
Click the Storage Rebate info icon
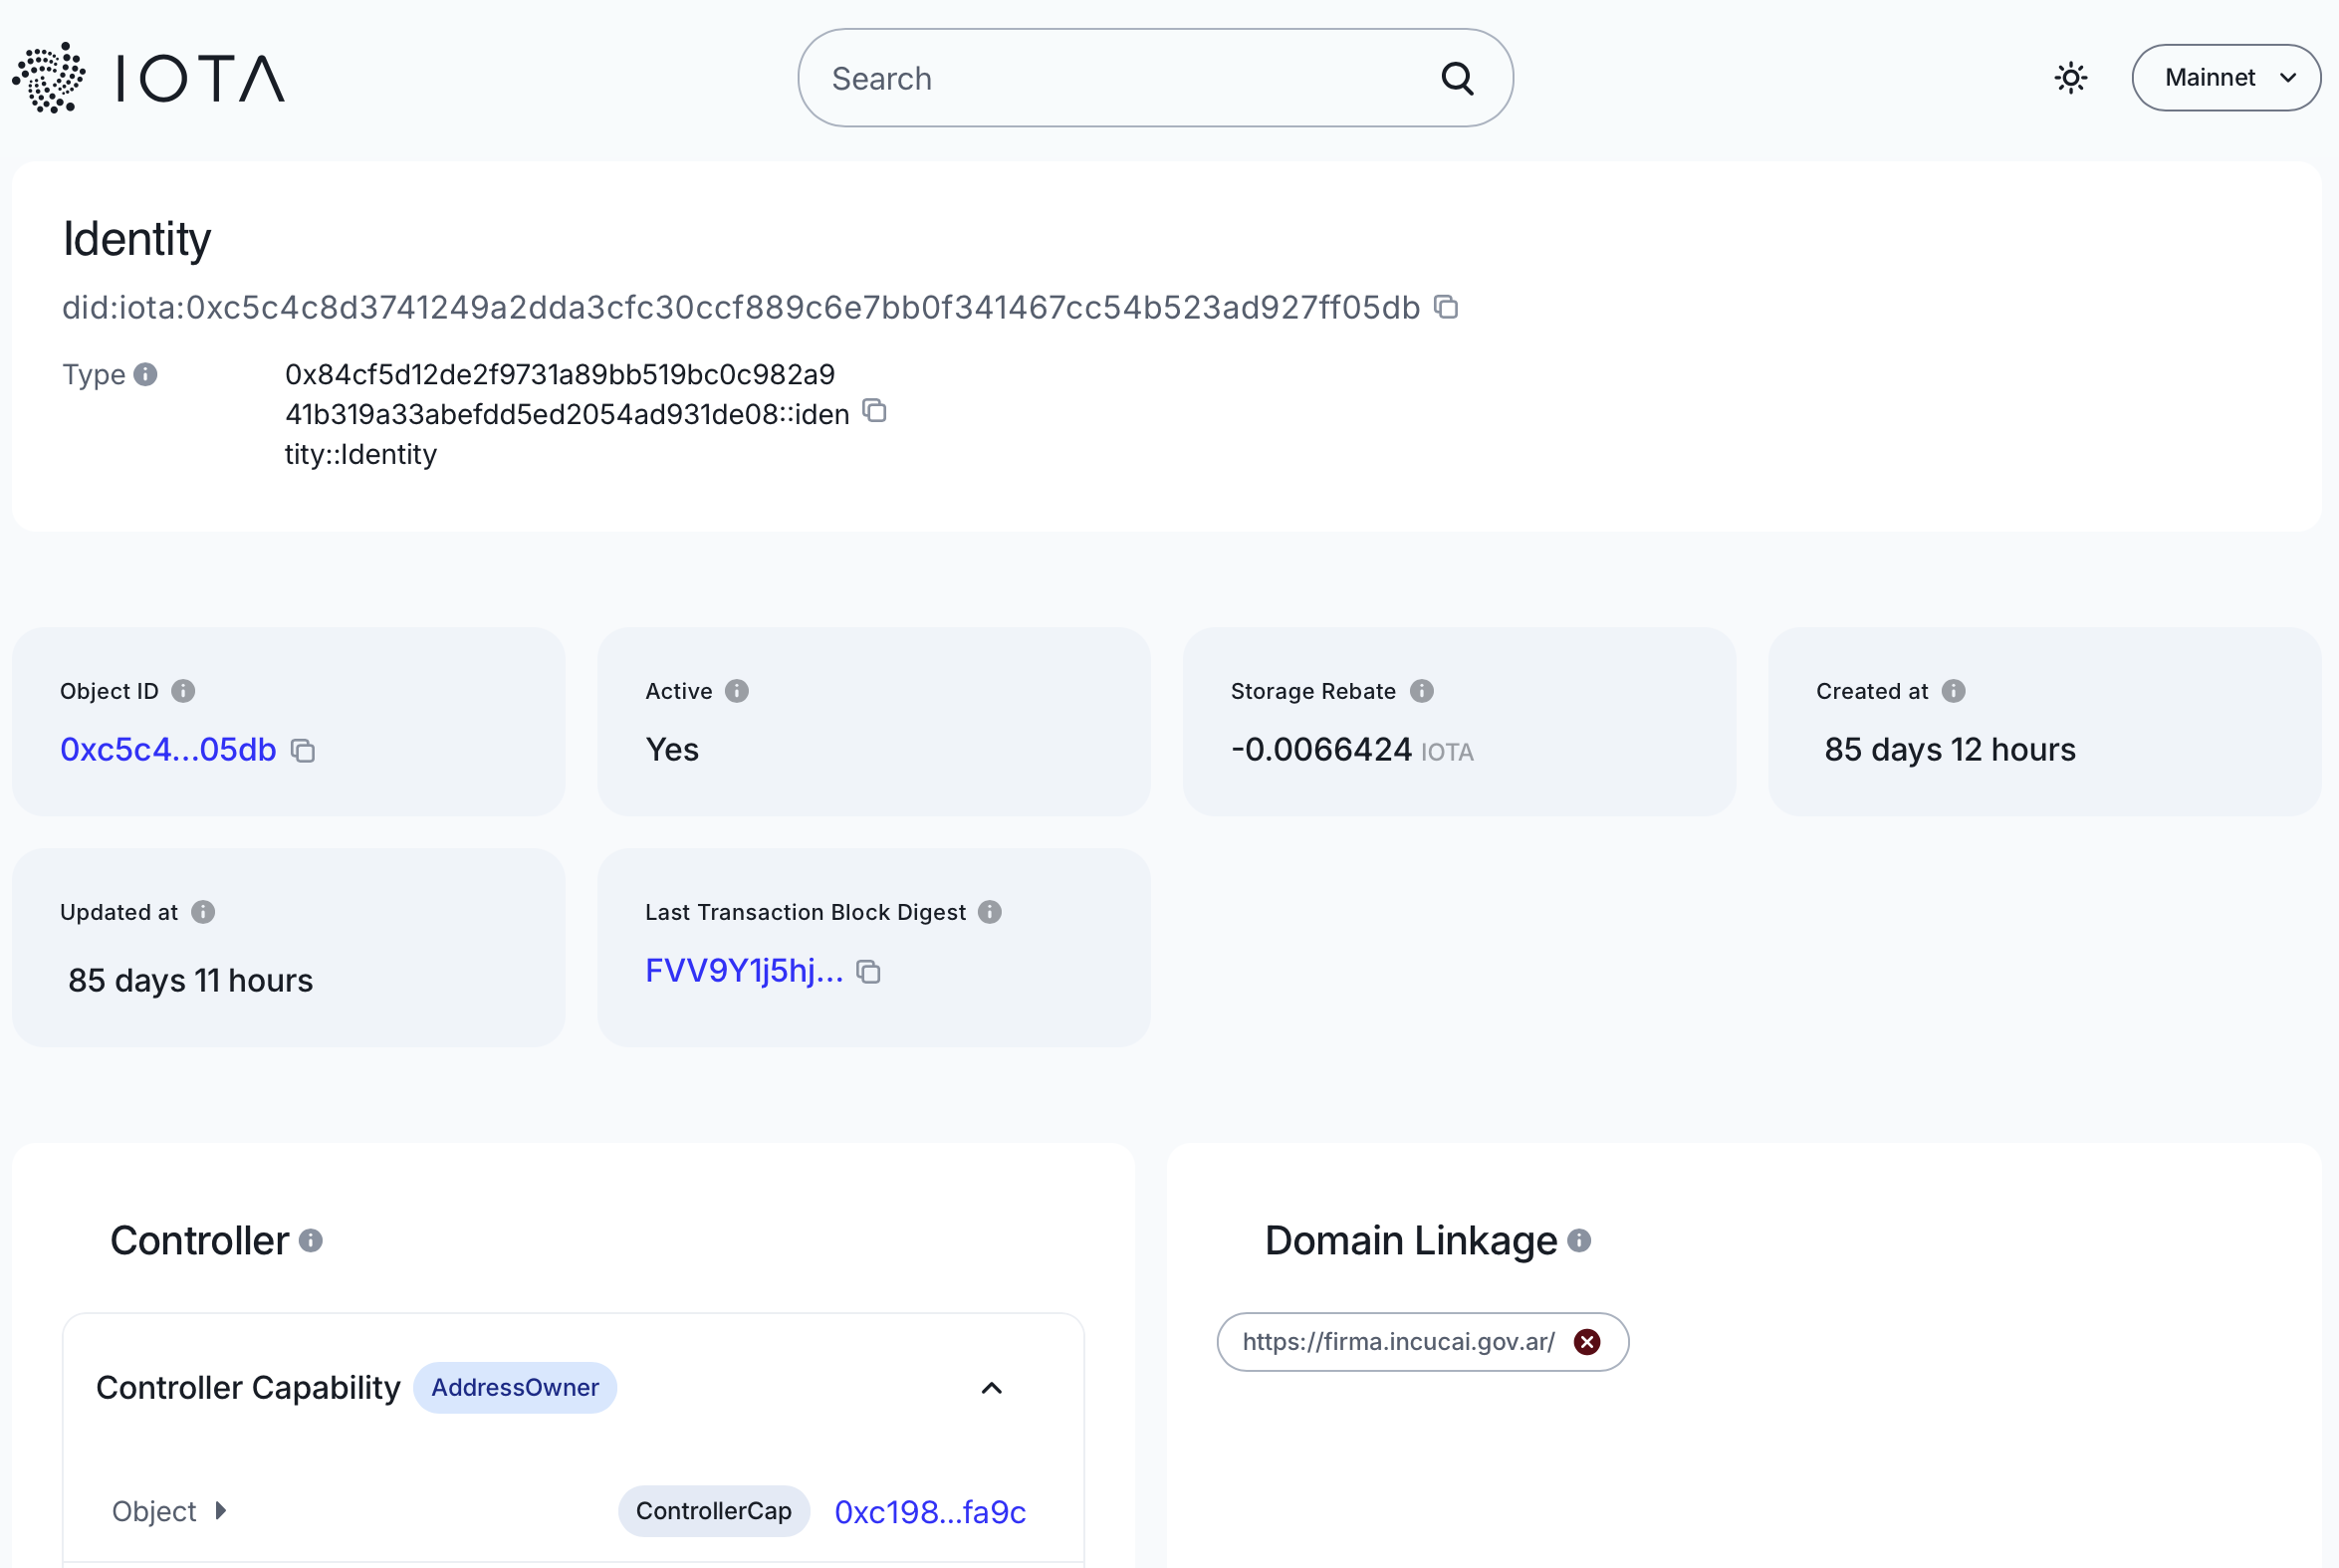(1421, 691)
